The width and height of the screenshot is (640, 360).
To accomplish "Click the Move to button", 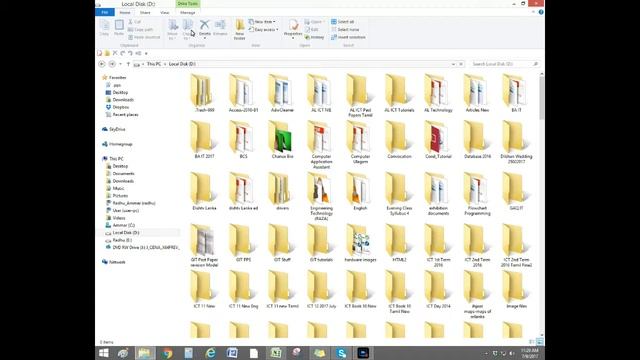I will 173,30.
